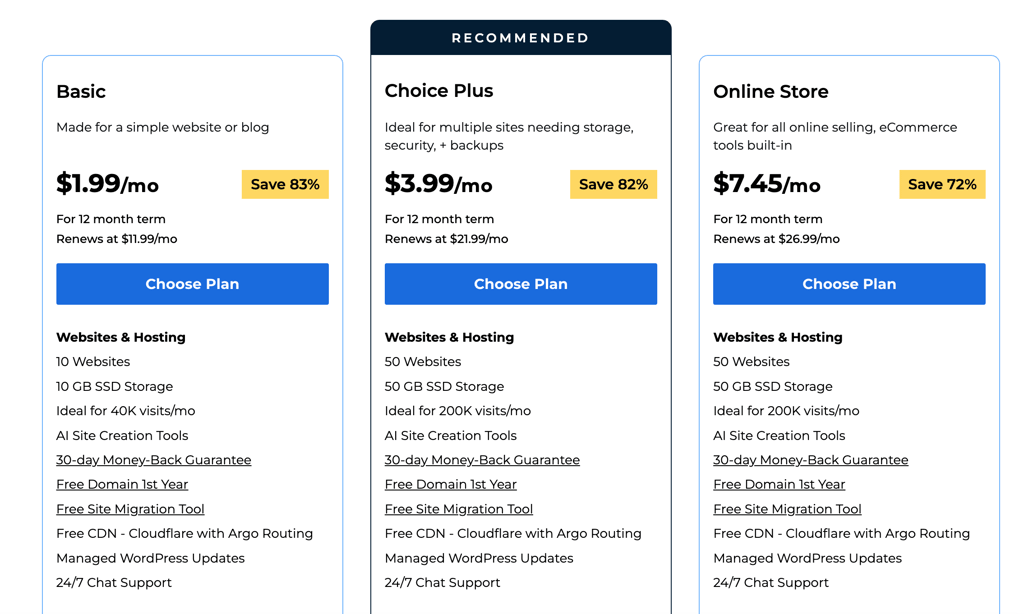Click 'Great for all online selling' description
Screen dimensions: 1024x614
click(835, 137)
